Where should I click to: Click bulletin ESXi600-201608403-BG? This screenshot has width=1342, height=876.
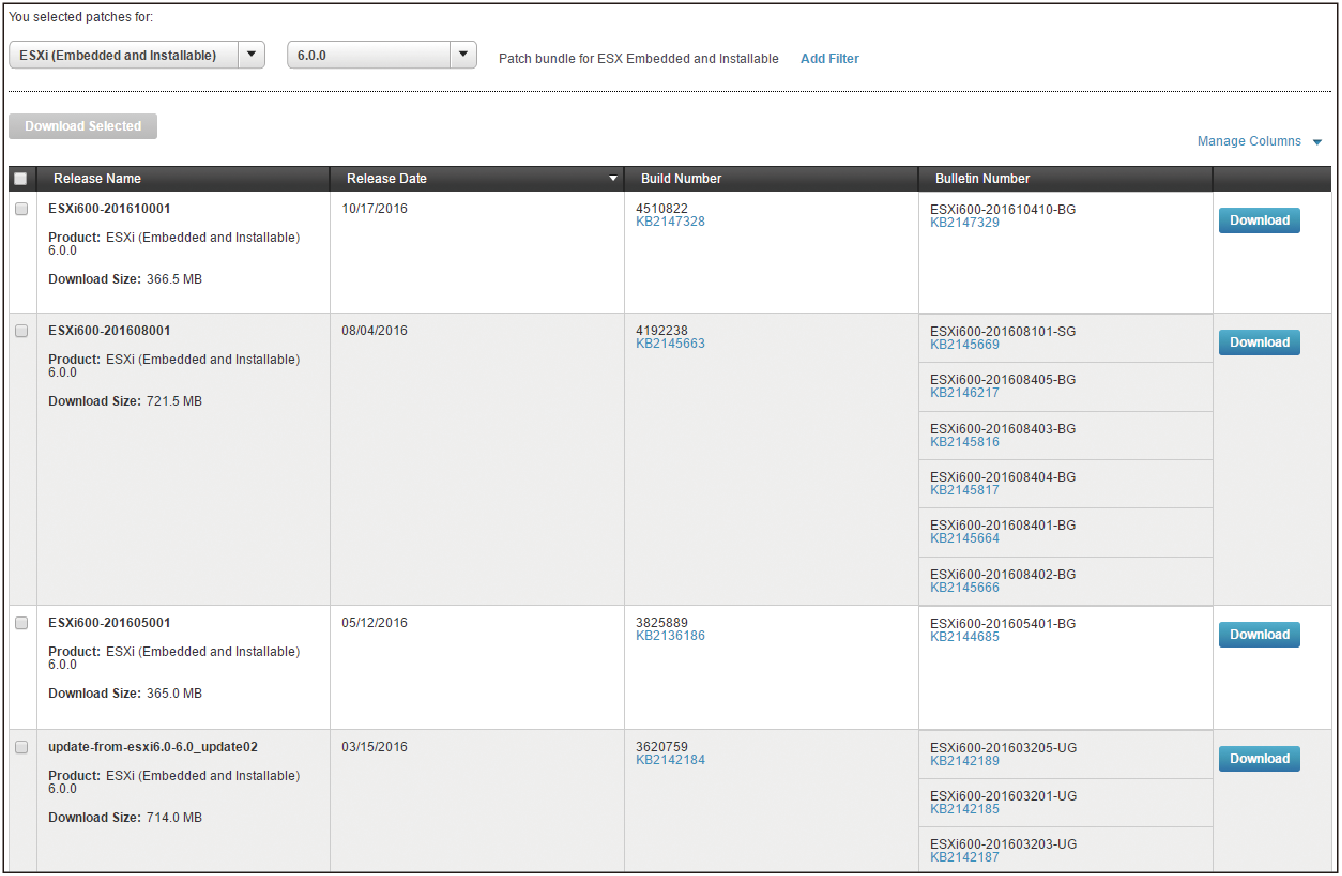pos(1003,429)
